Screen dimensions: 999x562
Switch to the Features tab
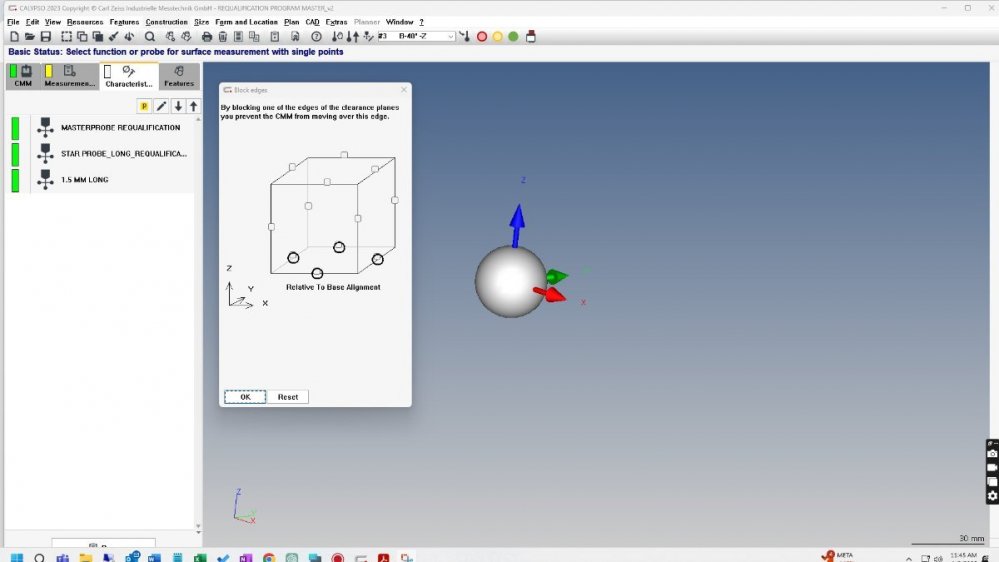[179, 77]
